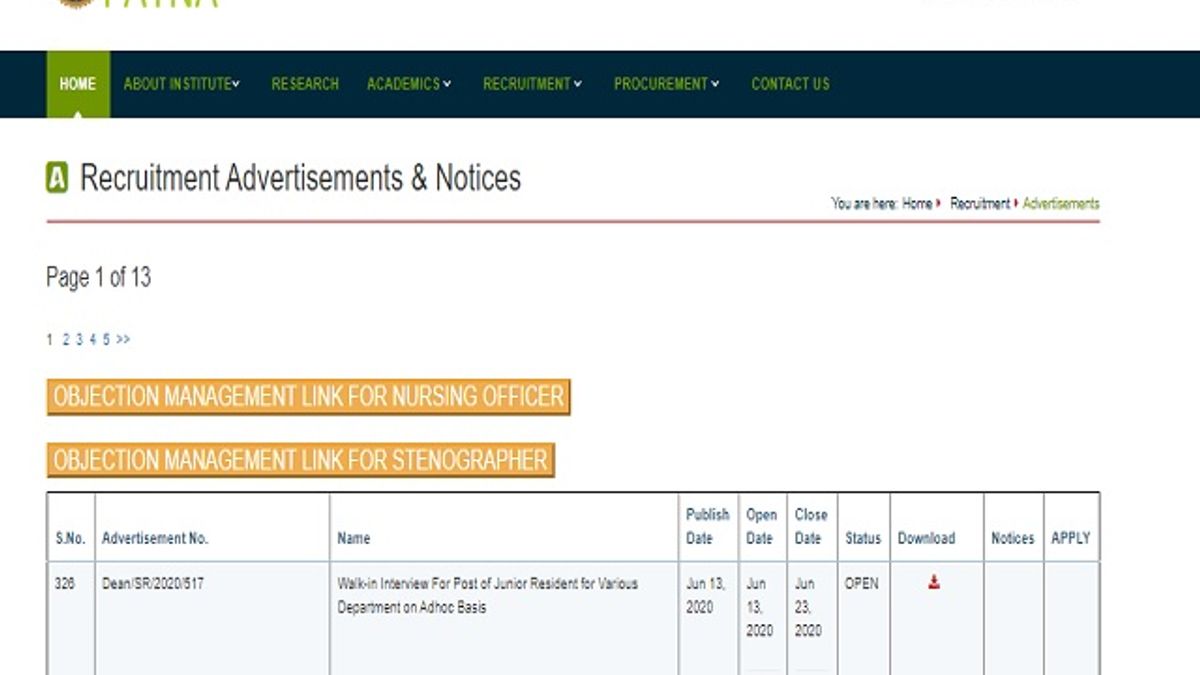1200x675 pixels.
Task: Expand the PROCUREMENT dropdown menu
Action: pyautogui.click(x=666, y=84)
